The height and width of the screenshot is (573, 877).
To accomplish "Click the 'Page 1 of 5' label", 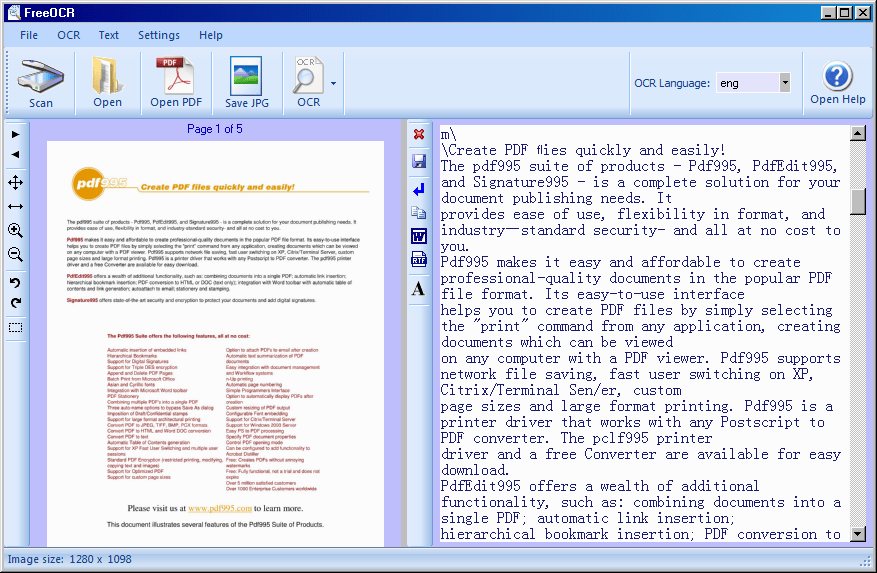I will point(215,129).
